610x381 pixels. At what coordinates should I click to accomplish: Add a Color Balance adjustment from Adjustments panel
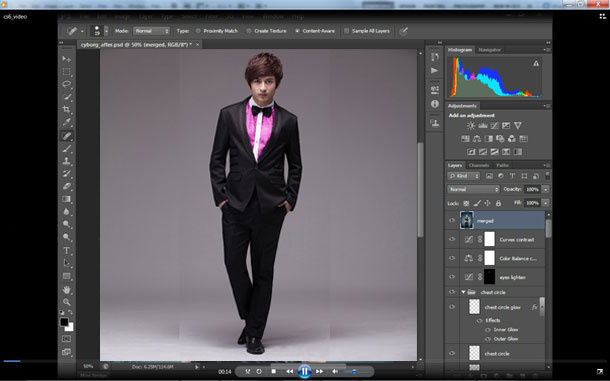tap(477, 139)
